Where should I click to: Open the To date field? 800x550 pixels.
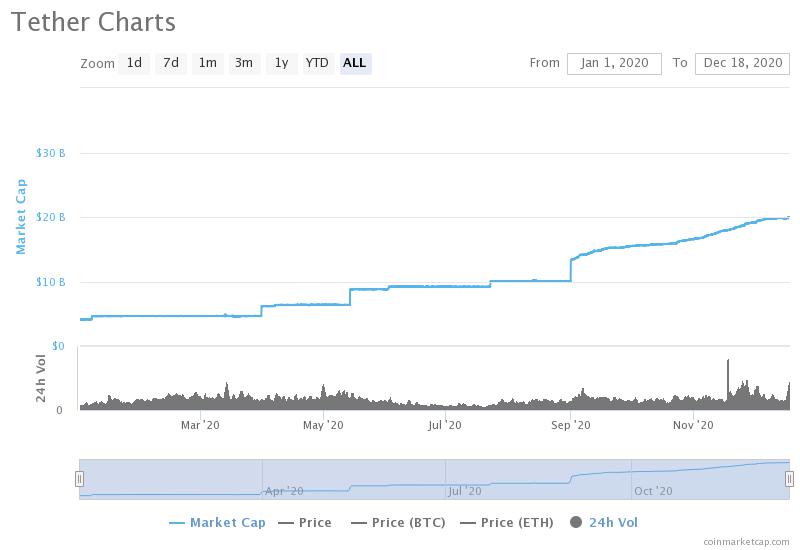tap(742, 63)
